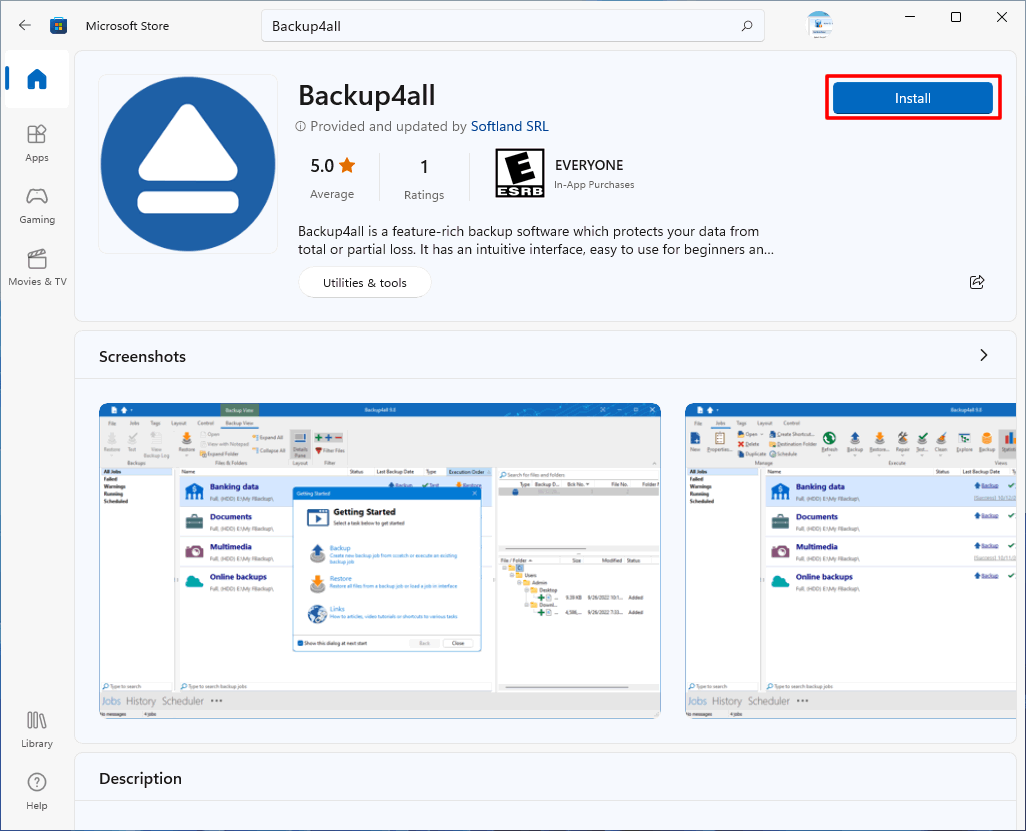This screenshot has height=831, width=1026.
Task: Open the Home section in the sidebar
Action: point(36,79)
